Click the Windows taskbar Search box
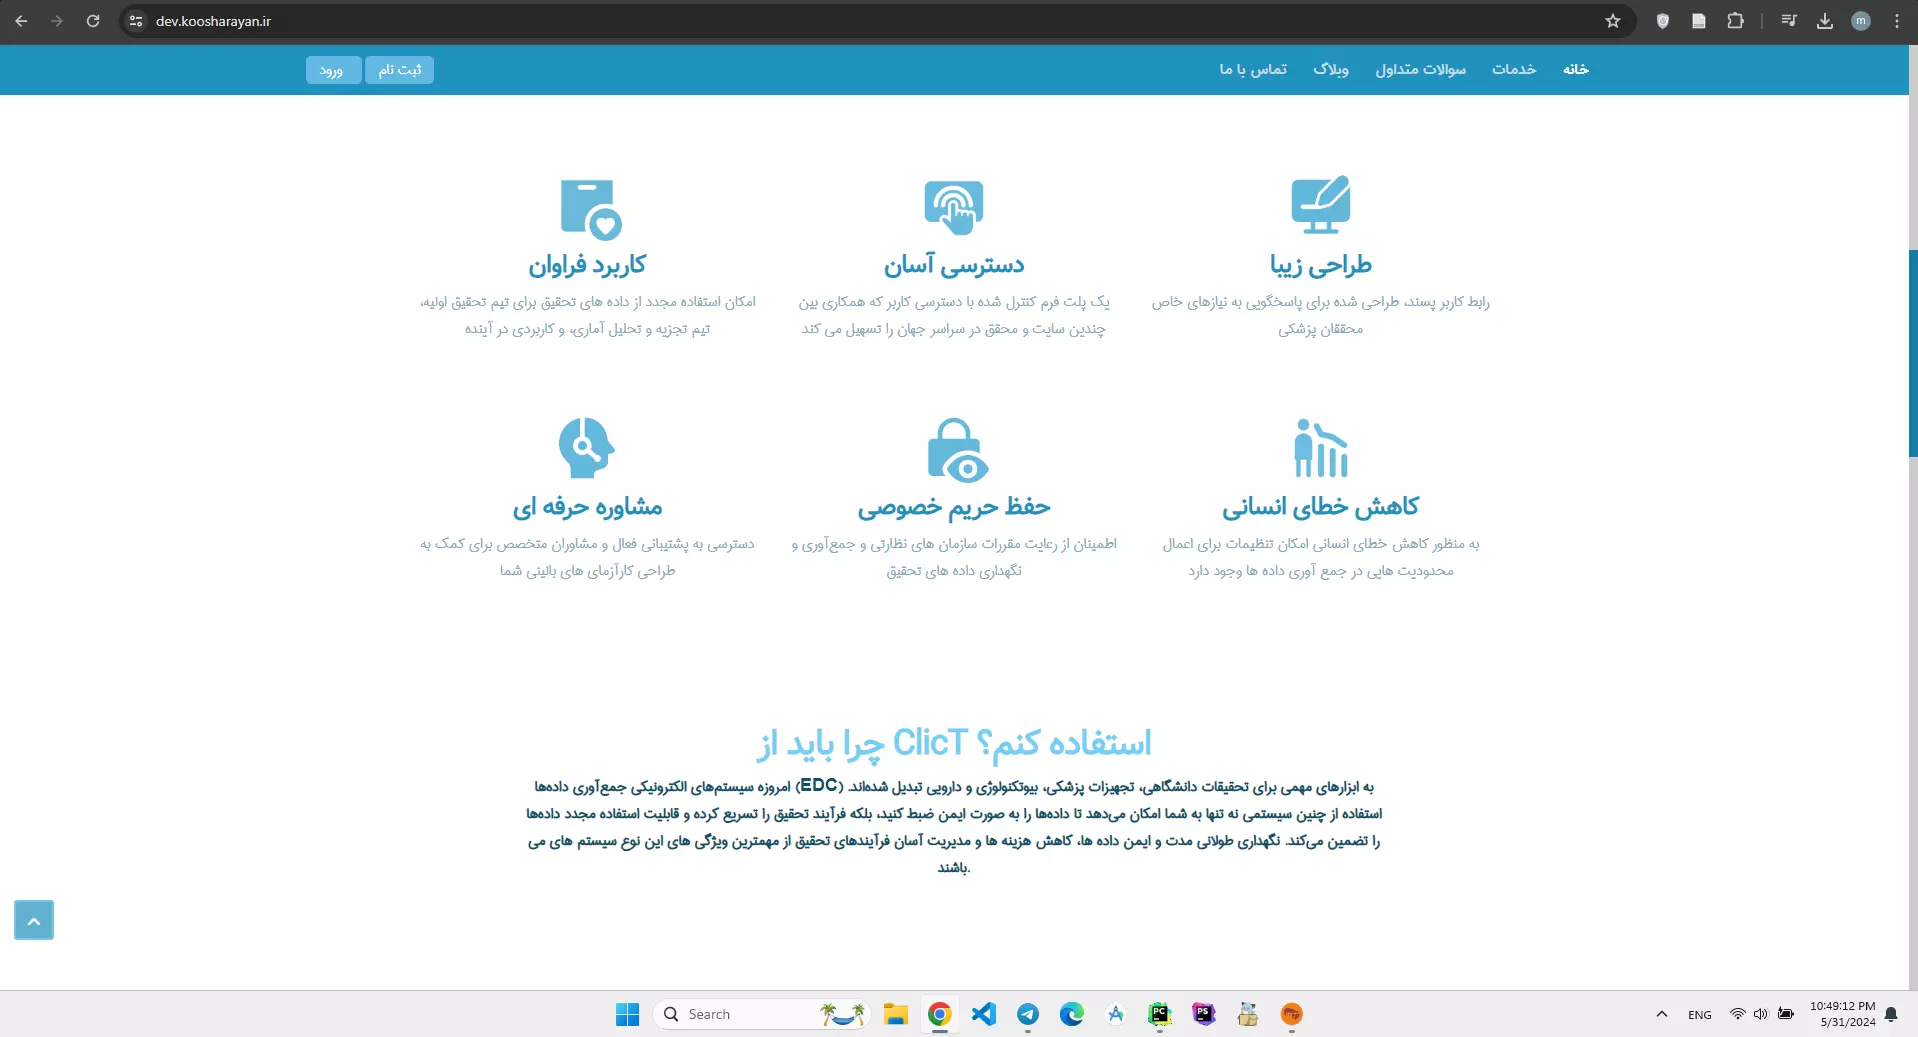 [760, 1014]
